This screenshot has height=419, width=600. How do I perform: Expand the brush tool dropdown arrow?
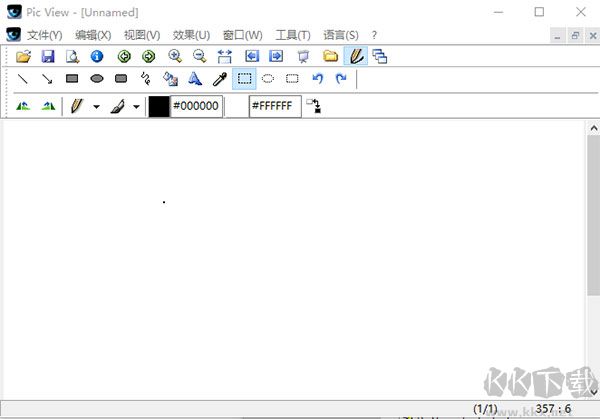pyautogui.click(x=136, y=107)
